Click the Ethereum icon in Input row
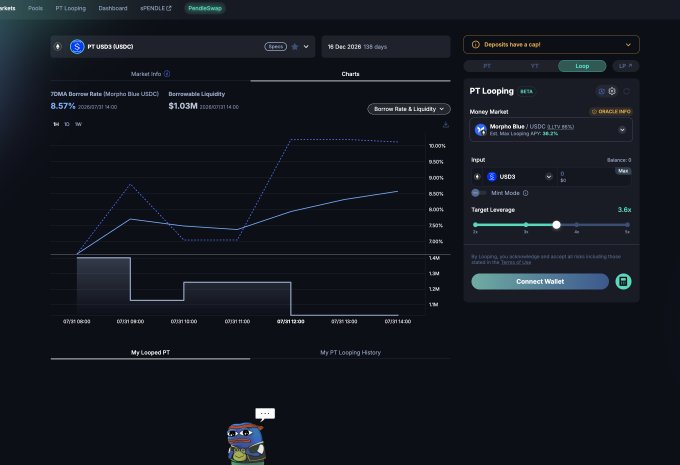Viewport: 680px width, 465px height. click(477, 177)
